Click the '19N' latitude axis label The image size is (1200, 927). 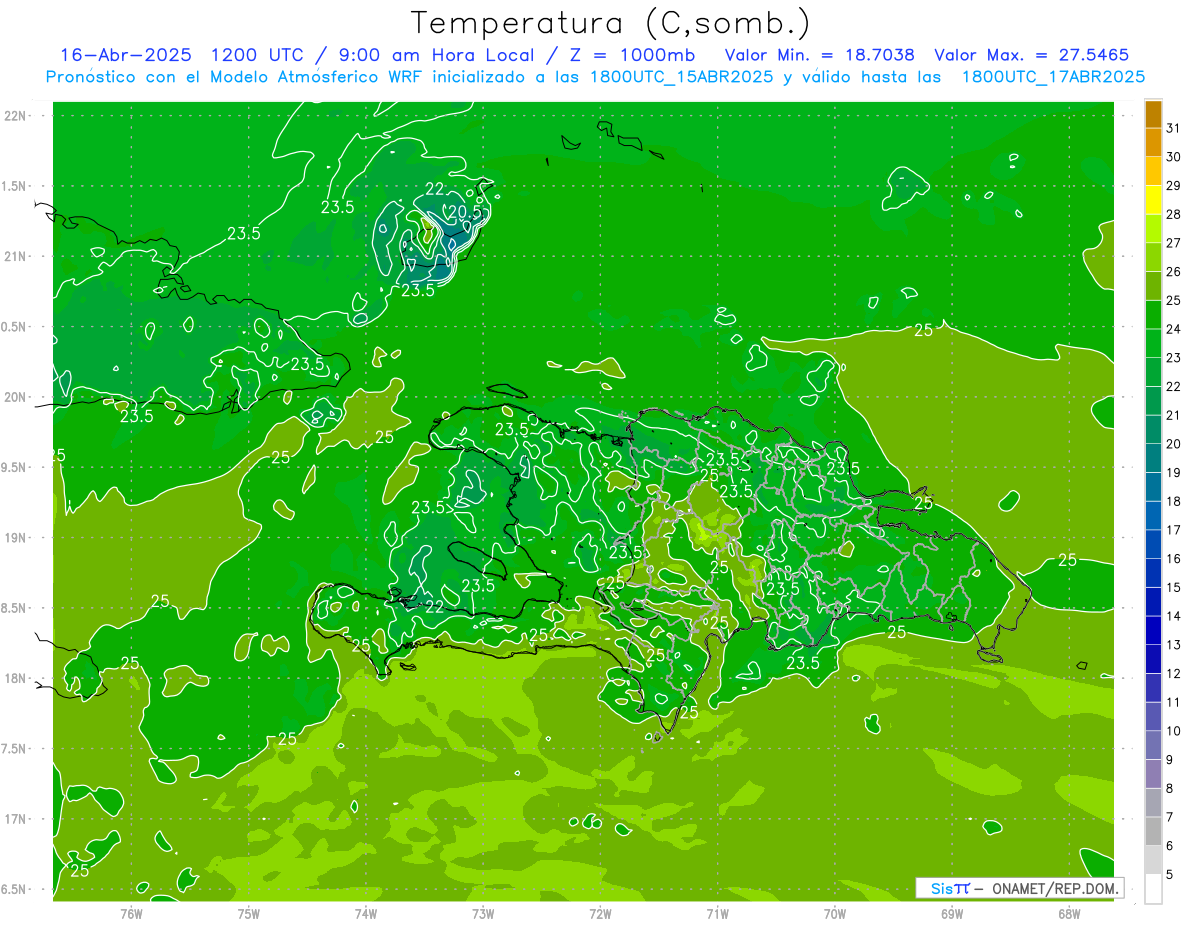tap(16, 537)
